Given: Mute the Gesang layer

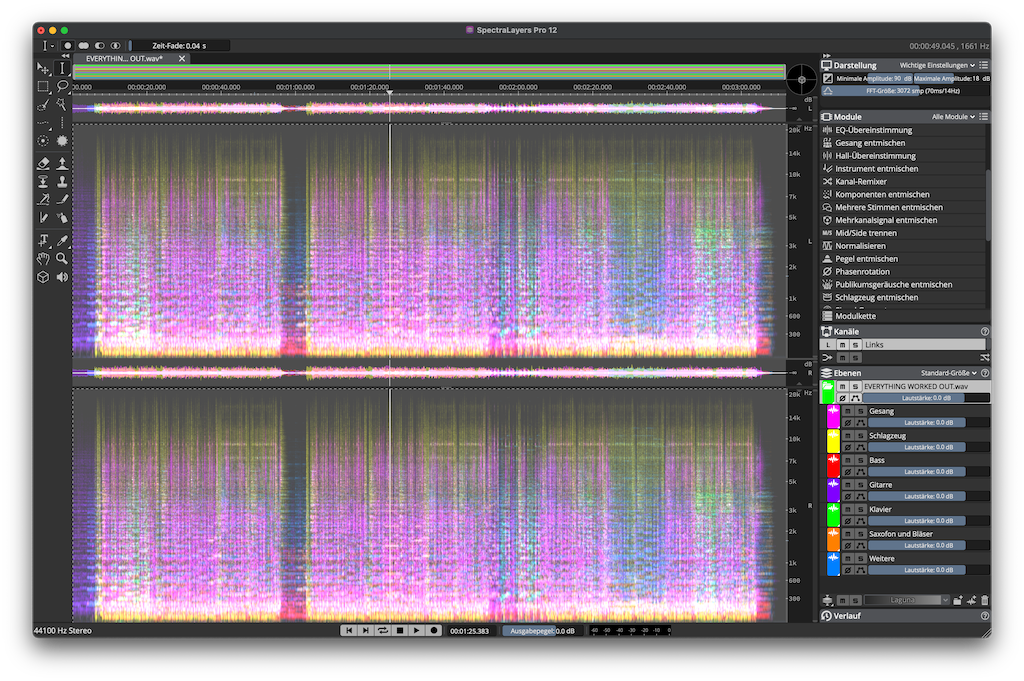Looking at the screenshot, I should (x=848, y=411).
